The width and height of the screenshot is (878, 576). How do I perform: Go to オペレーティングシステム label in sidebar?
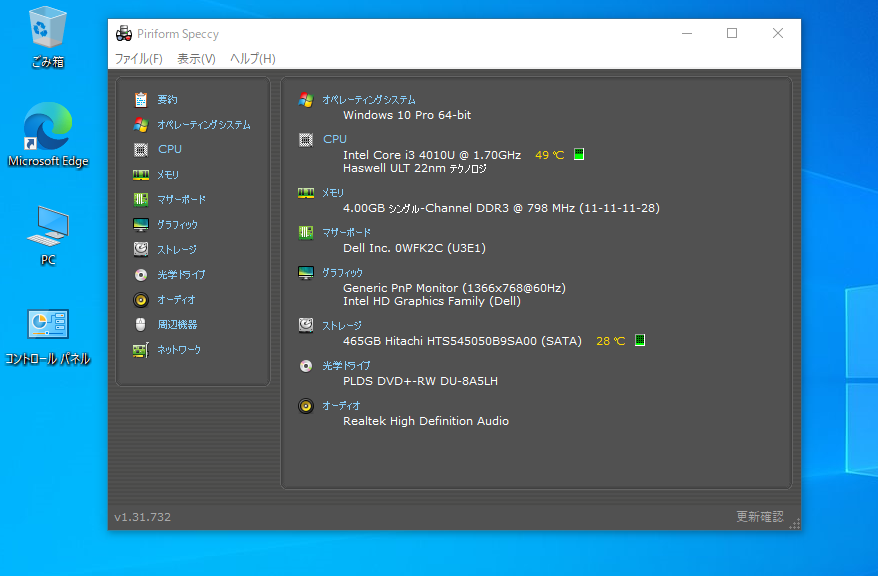click(x=204, y=125)
